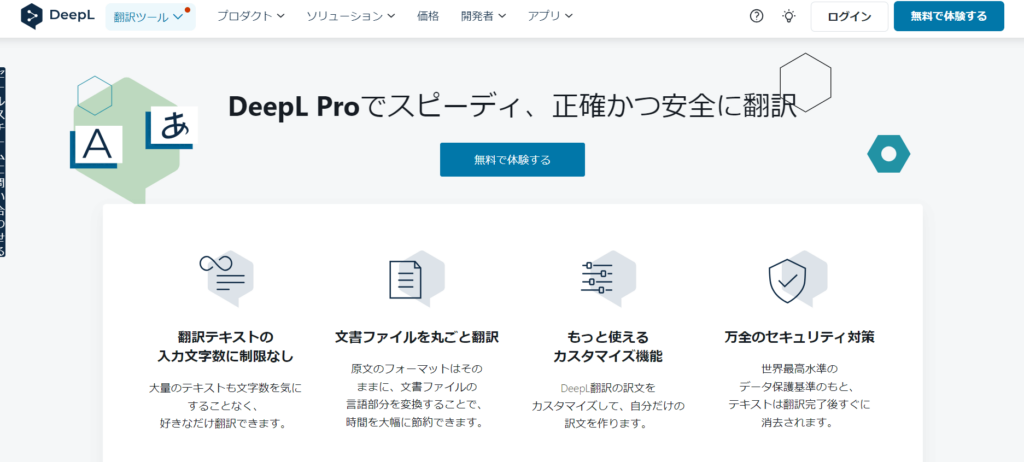The height and width of the screenshot is (462, 1024).
Task: Open the help question mark icon
Action: (x=756, y=17)
